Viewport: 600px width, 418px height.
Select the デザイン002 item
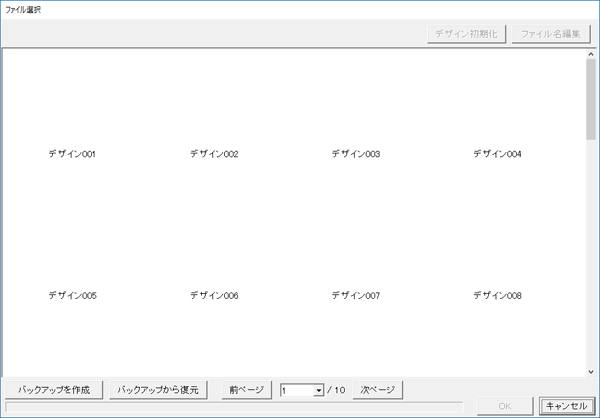tap(214, 154)
